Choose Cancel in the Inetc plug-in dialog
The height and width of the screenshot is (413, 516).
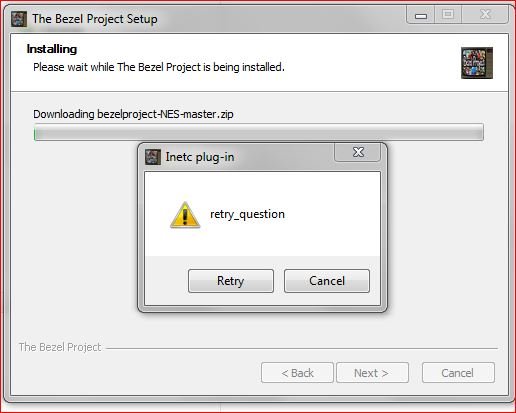tap(327, 281)
